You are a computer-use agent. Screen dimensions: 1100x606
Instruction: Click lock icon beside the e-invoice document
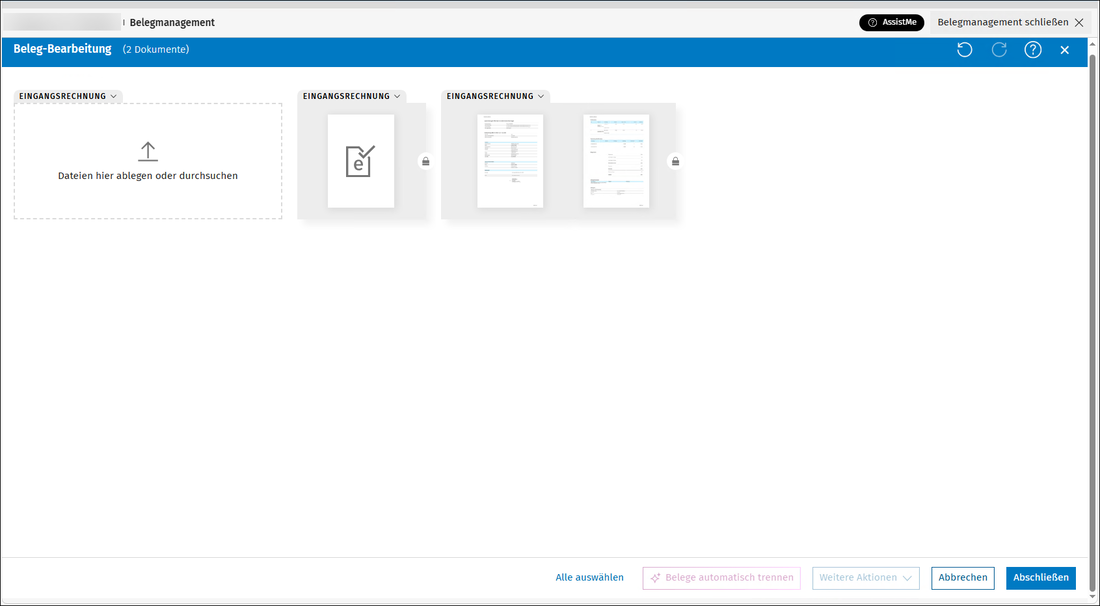tap(425, 161)
